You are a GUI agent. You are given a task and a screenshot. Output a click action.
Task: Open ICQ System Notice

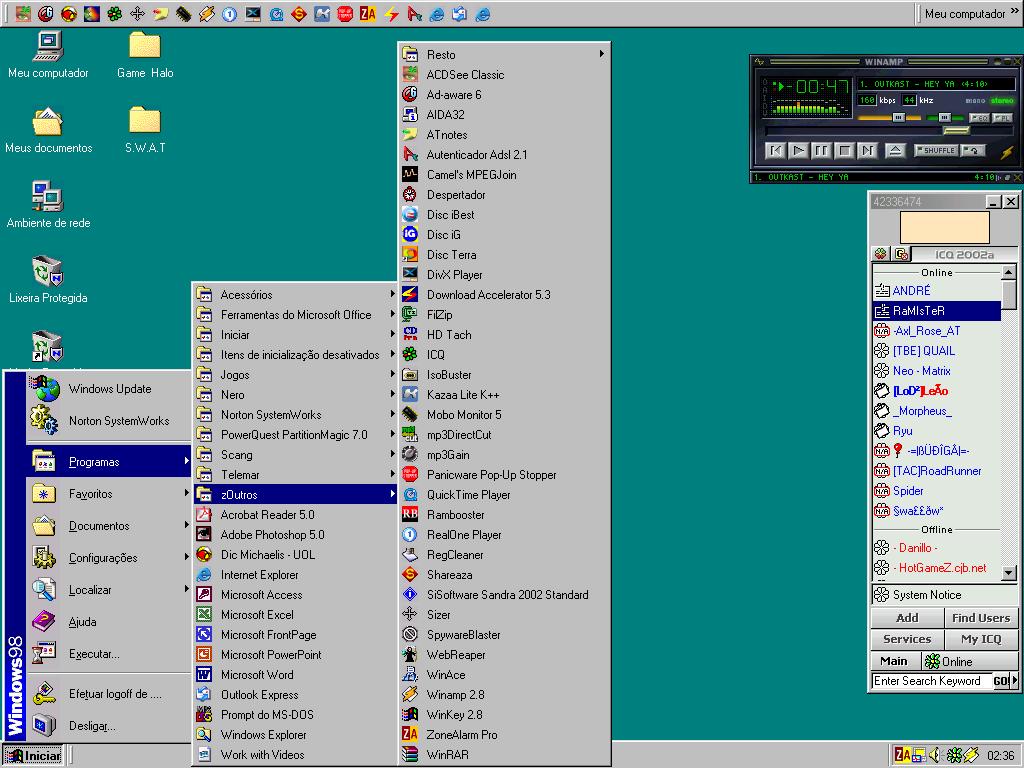click(944, 594)
